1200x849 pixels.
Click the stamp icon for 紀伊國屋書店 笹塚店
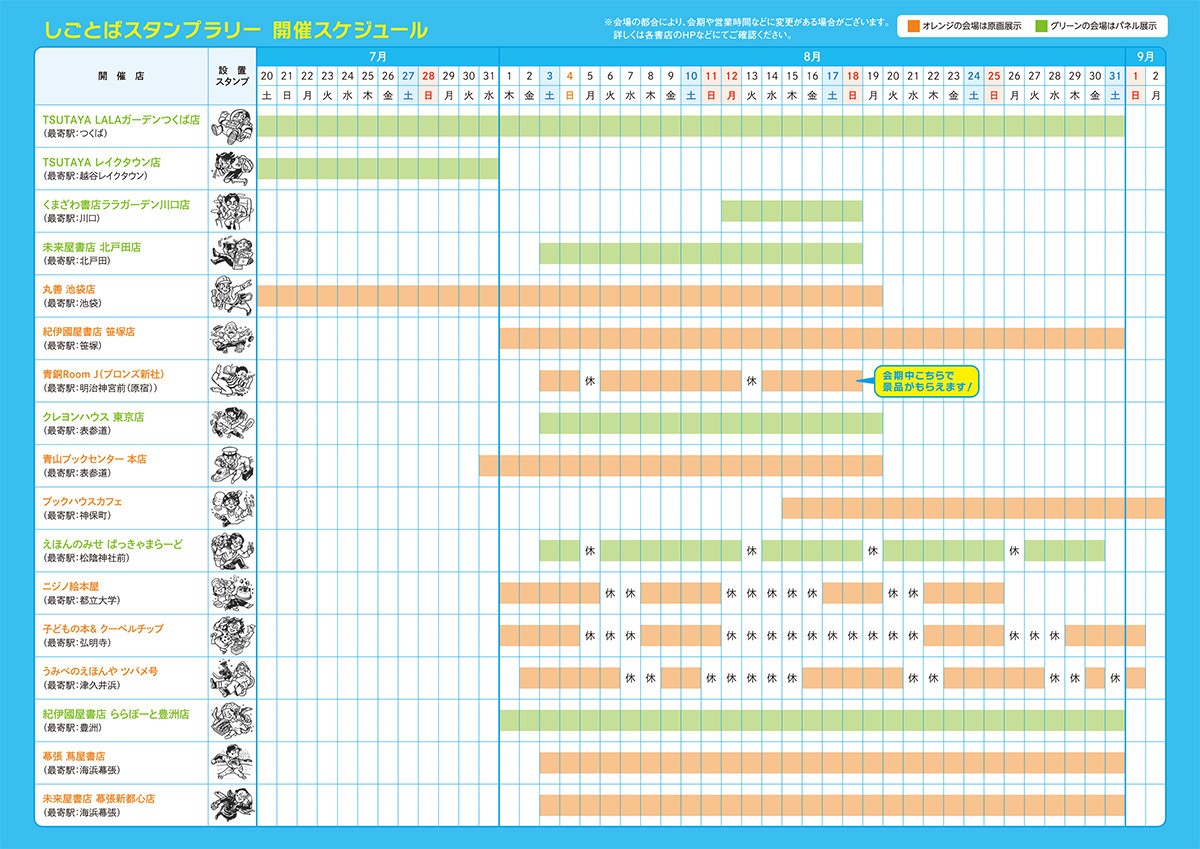232,338
